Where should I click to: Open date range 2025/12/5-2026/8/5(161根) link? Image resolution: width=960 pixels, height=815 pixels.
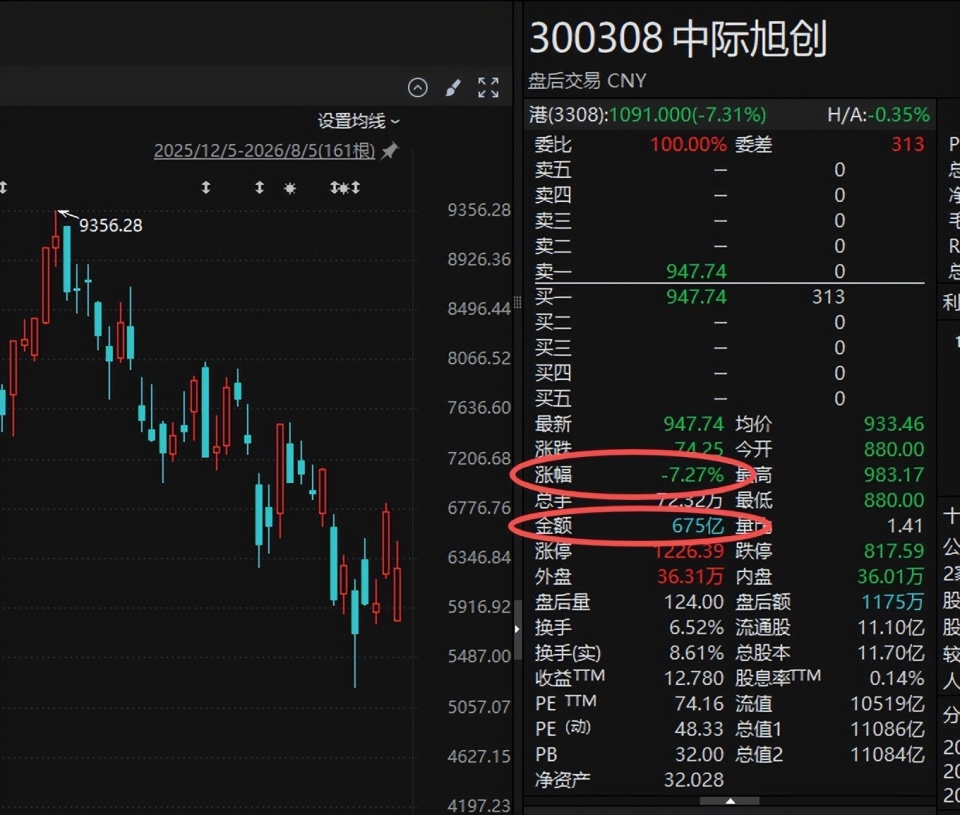click(264, 151)
